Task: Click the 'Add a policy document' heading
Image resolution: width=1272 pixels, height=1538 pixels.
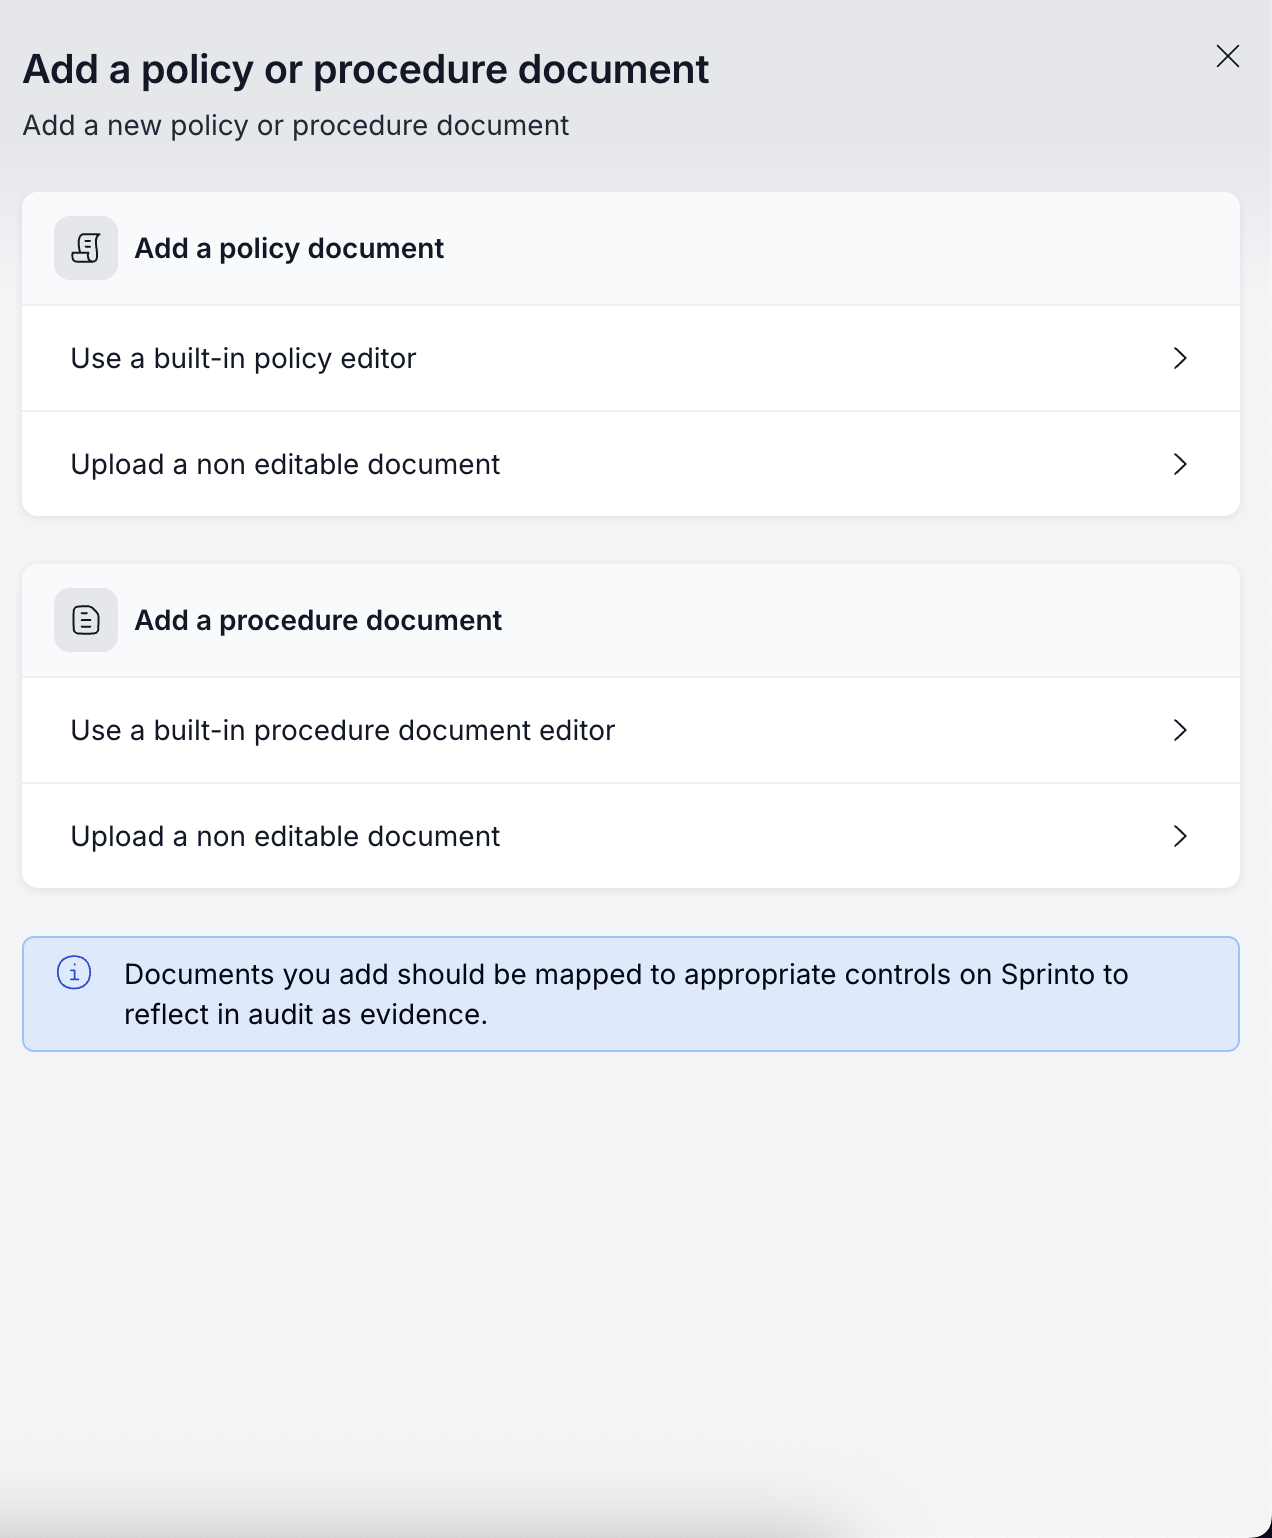Action: pyautogui.click(x=289, y=248)
